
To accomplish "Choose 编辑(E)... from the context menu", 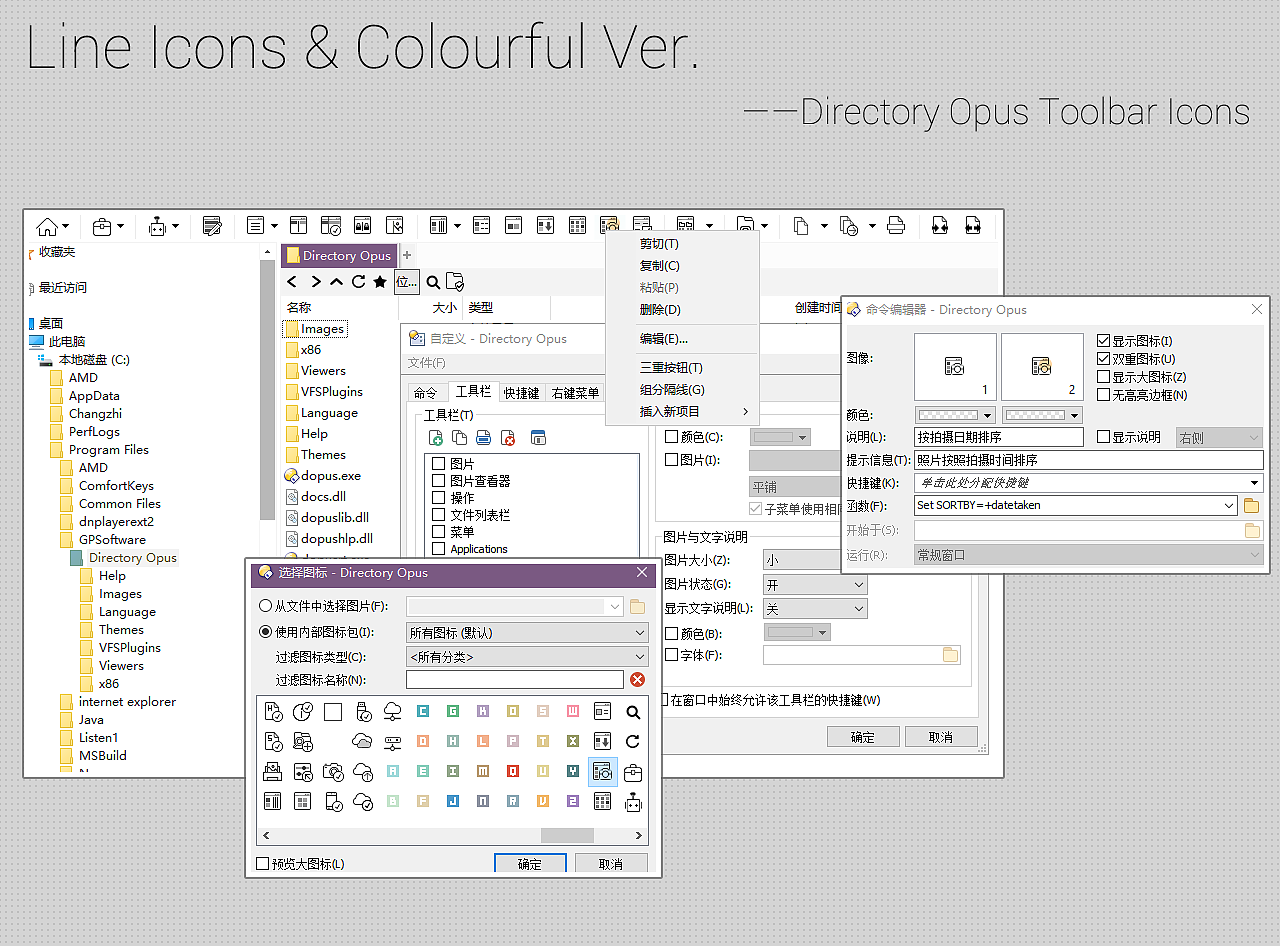I will click(664, 339).
